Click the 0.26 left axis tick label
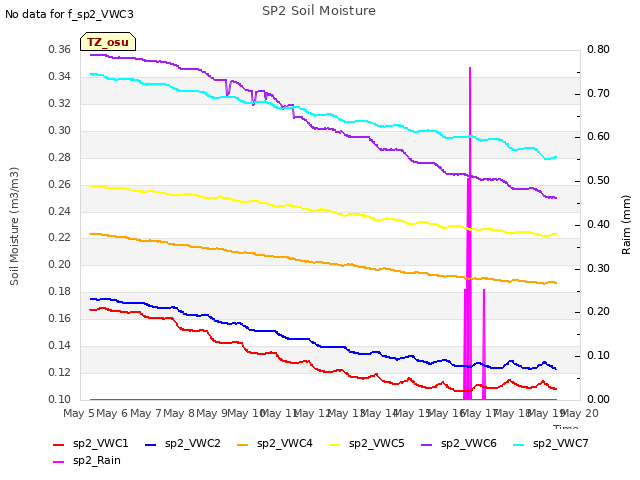This screenshot has width=640, height=480. pos(60,184)
